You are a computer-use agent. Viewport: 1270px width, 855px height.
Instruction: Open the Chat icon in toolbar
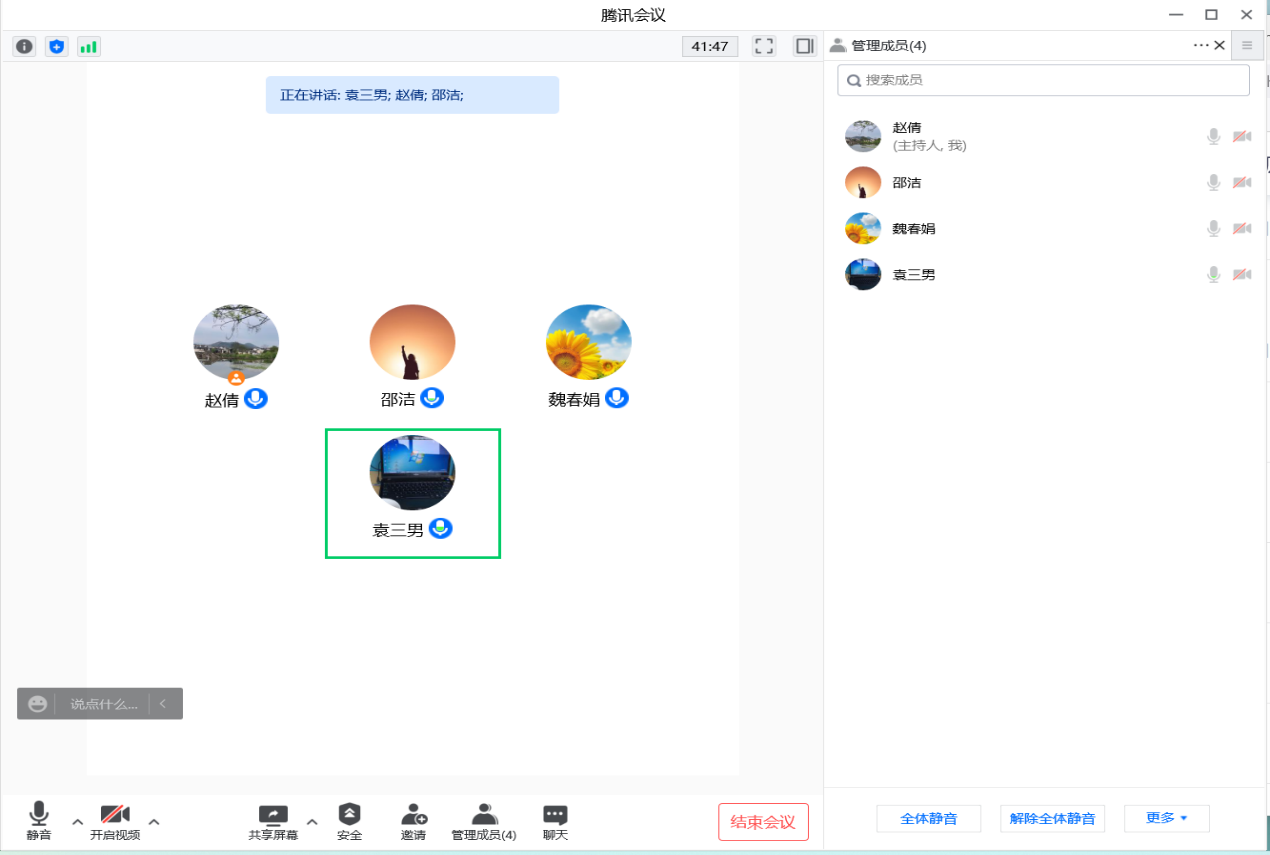click(x=555, y=822)
